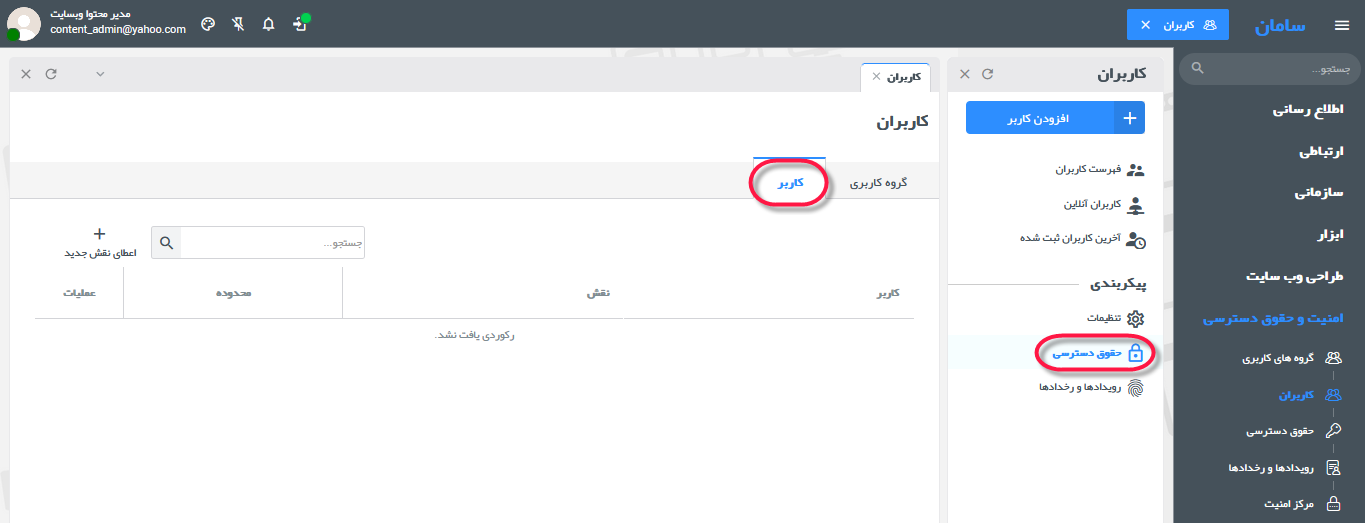Click the محدوده column header
Screen dimensions: 1365x523
(x=233, y=293)
